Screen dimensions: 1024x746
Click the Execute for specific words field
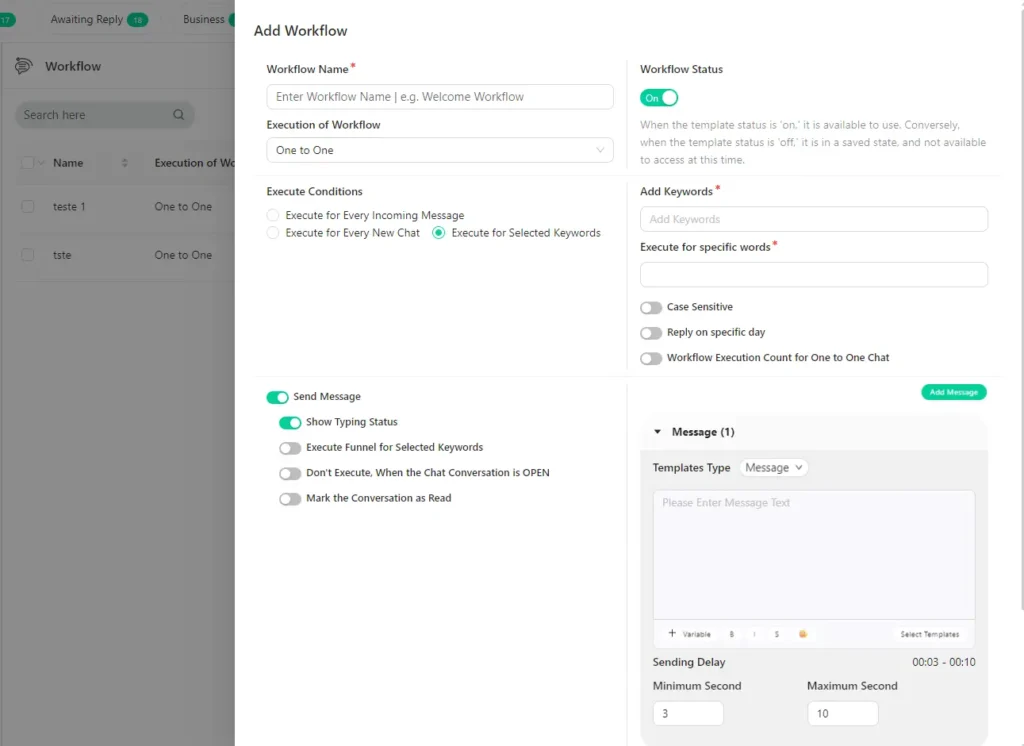814,275
